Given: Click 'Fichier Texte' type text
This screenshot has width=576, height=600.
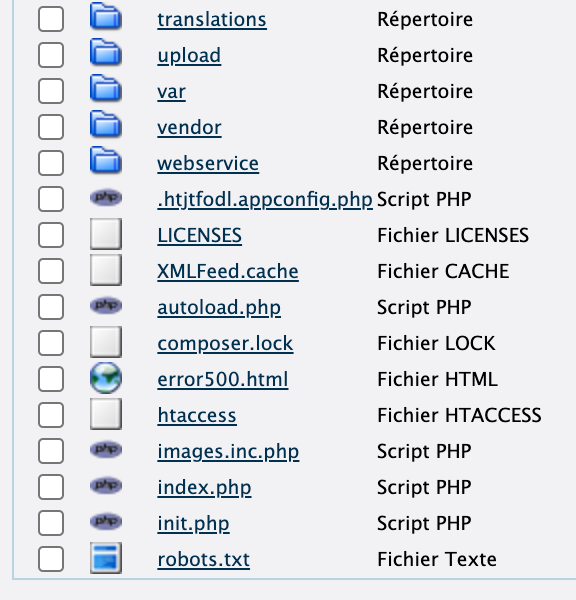Looking at the screenshot, I should click(x=437, y=559).
